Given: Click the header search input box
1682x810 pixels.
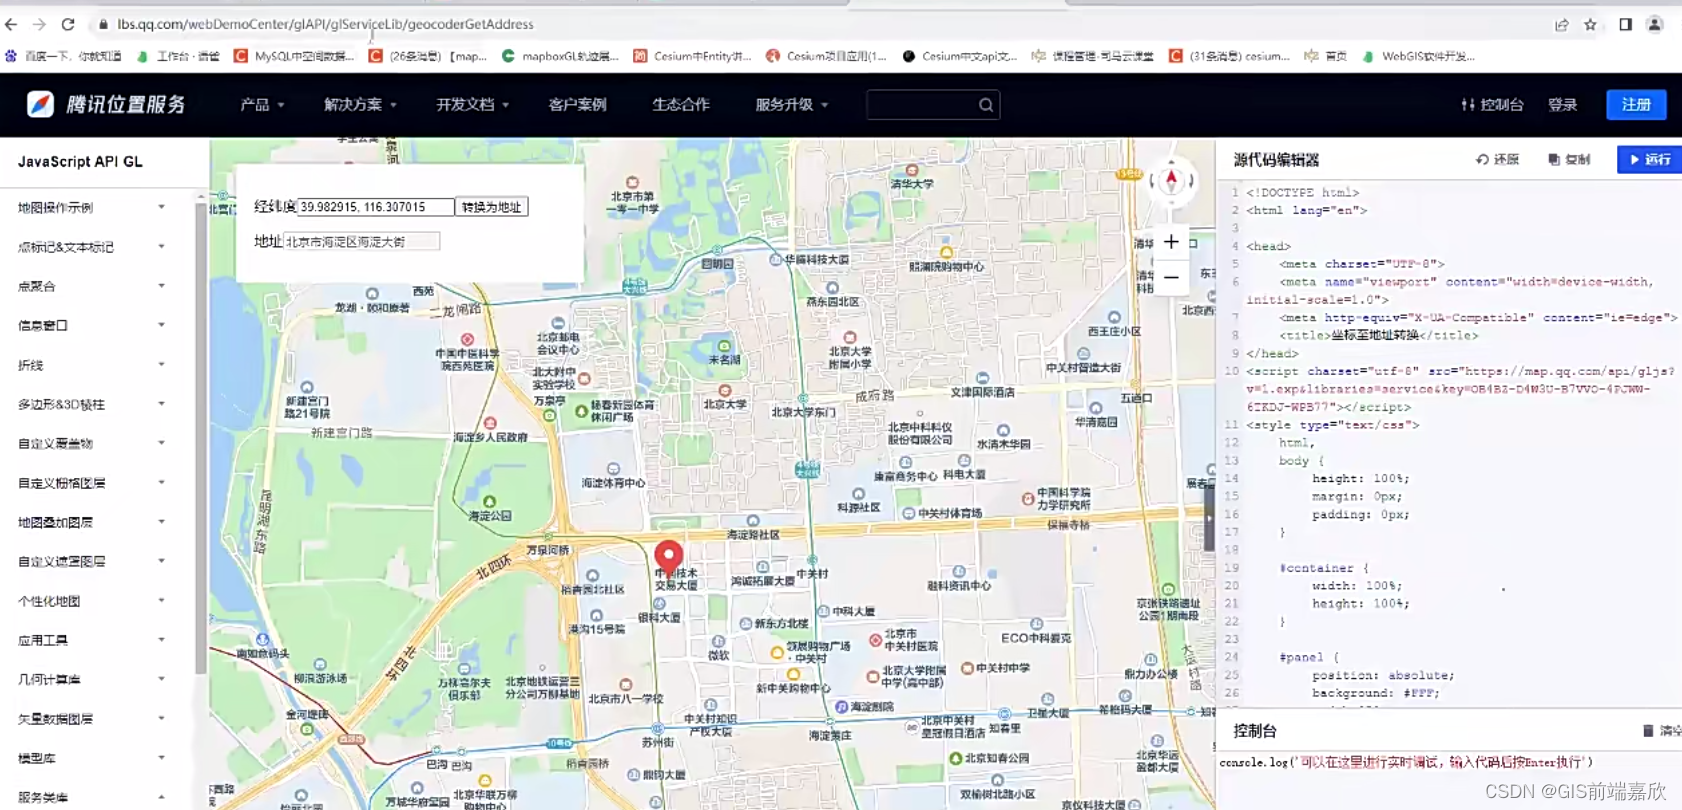Looking at the screenshot, I should coord(933,105).
